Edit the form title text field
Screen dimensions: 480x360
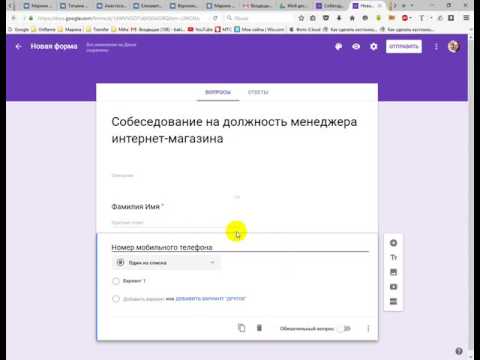(x=234, y=130)
